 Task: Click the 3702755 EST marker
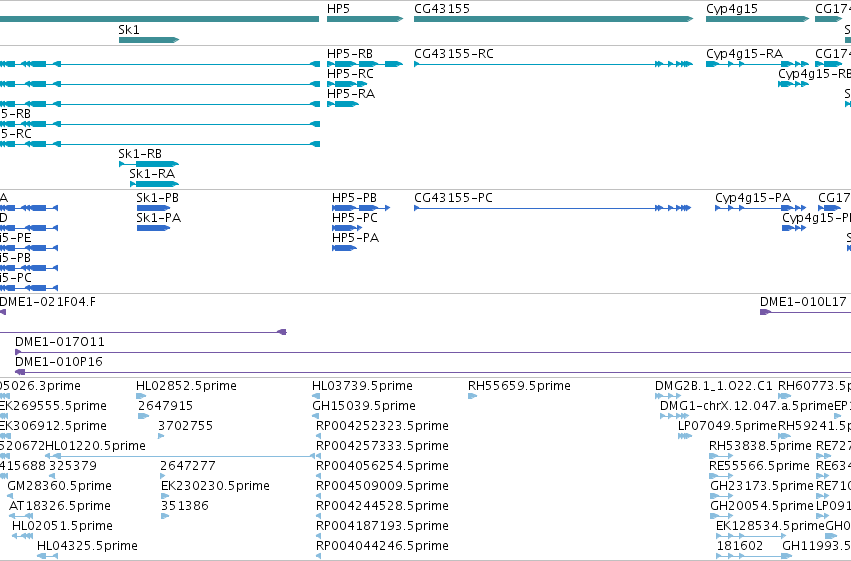coord(161,436)
